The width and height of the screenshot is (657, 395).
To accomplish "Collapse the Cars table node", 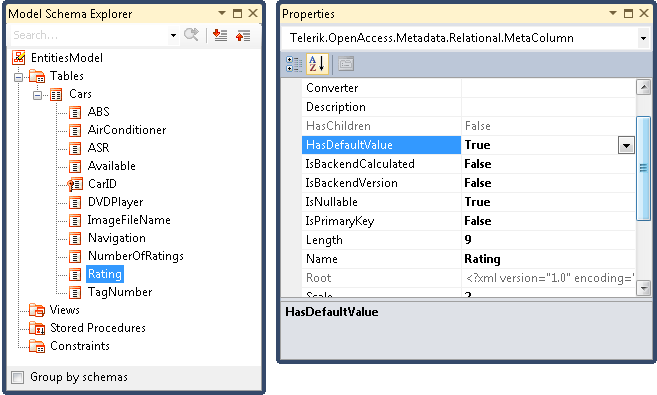I will click(37, 96).
